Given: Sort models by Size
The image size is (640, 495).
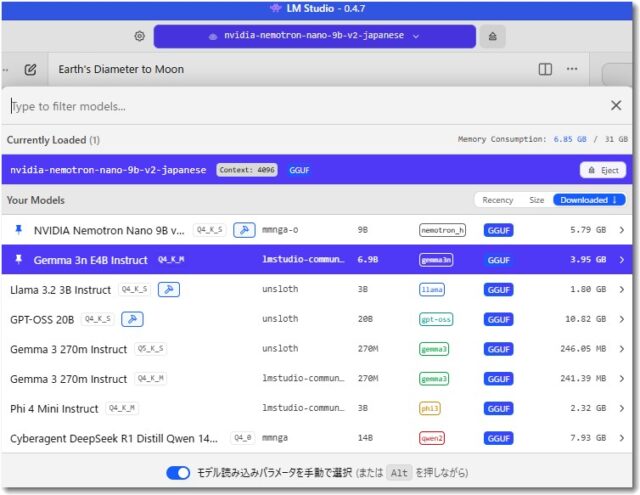Looking at the screenshot, I should (536, 200).
